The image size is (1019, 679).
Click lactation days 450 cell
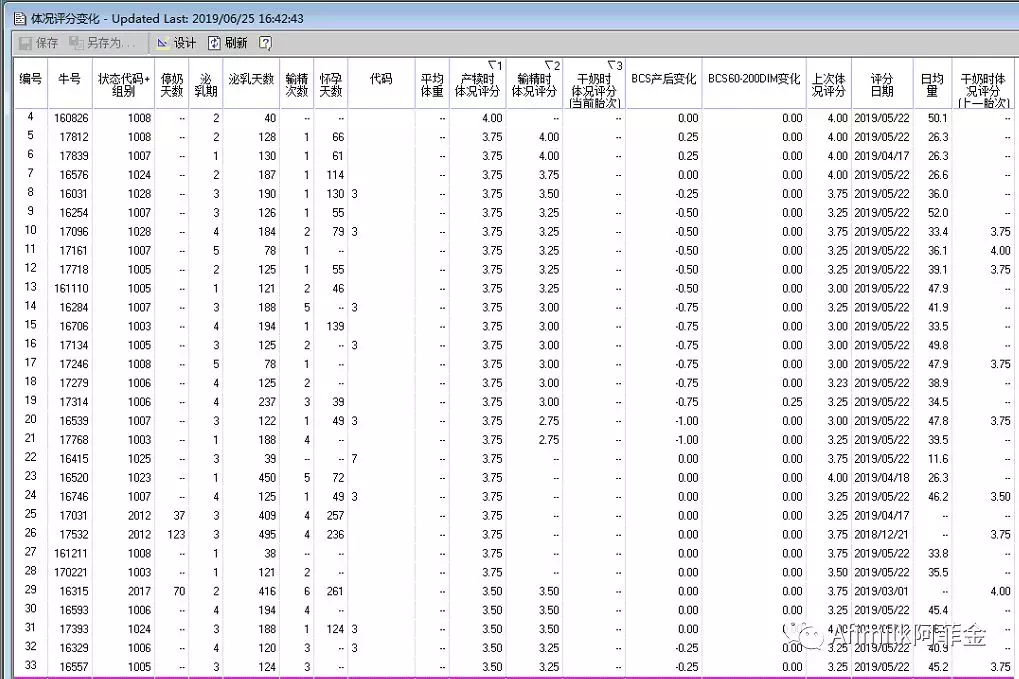(266, 478)
